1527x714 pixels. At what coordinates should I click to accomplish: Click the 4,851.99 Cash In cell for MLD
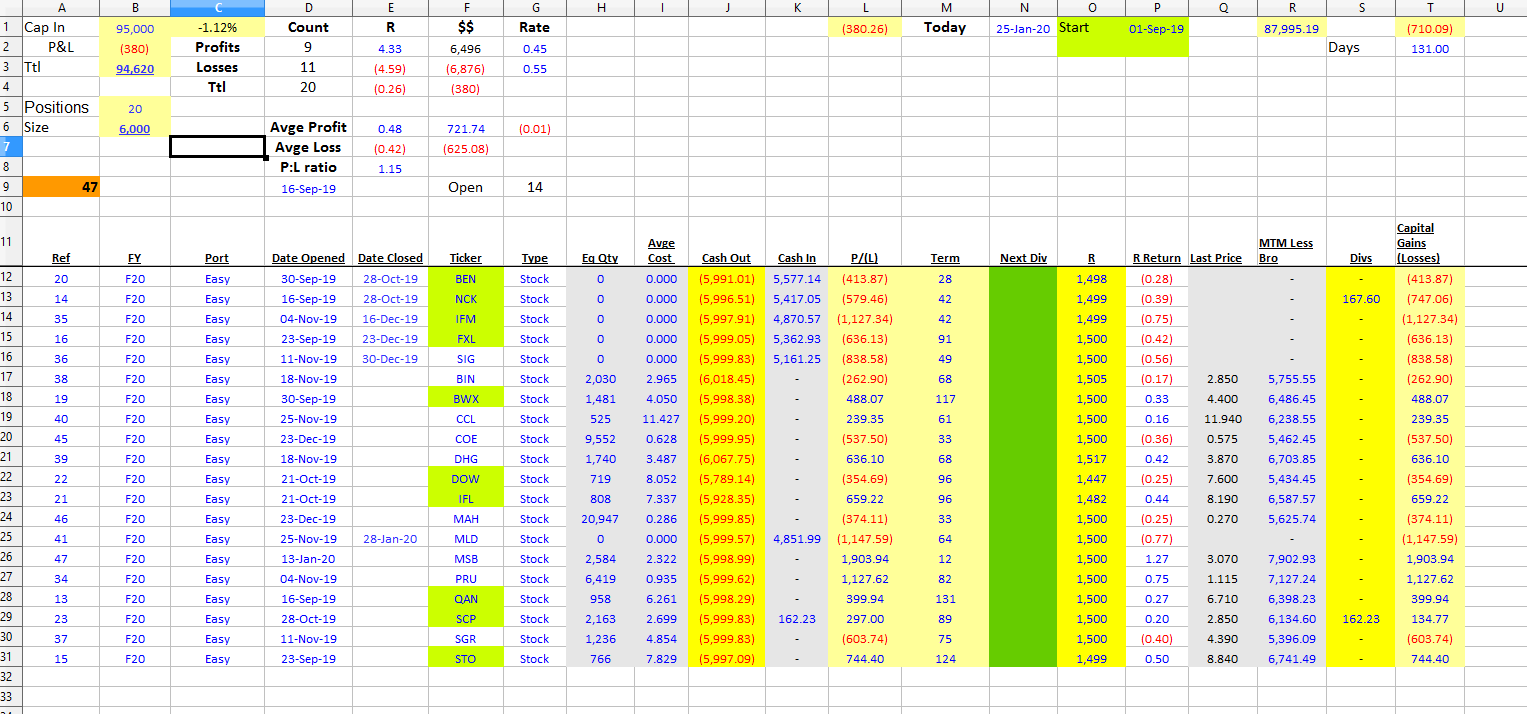click(797, 539)
